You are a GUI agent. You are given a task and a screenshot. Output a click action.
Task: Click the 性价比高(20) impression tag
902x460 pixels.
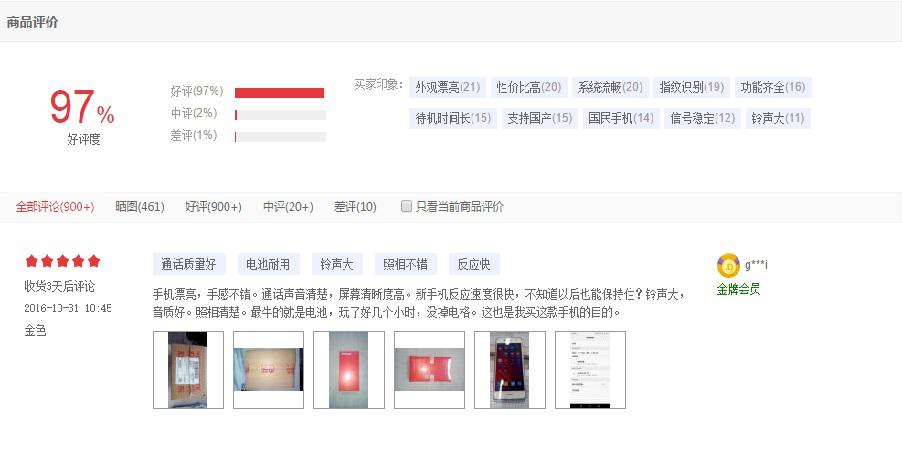529,87
